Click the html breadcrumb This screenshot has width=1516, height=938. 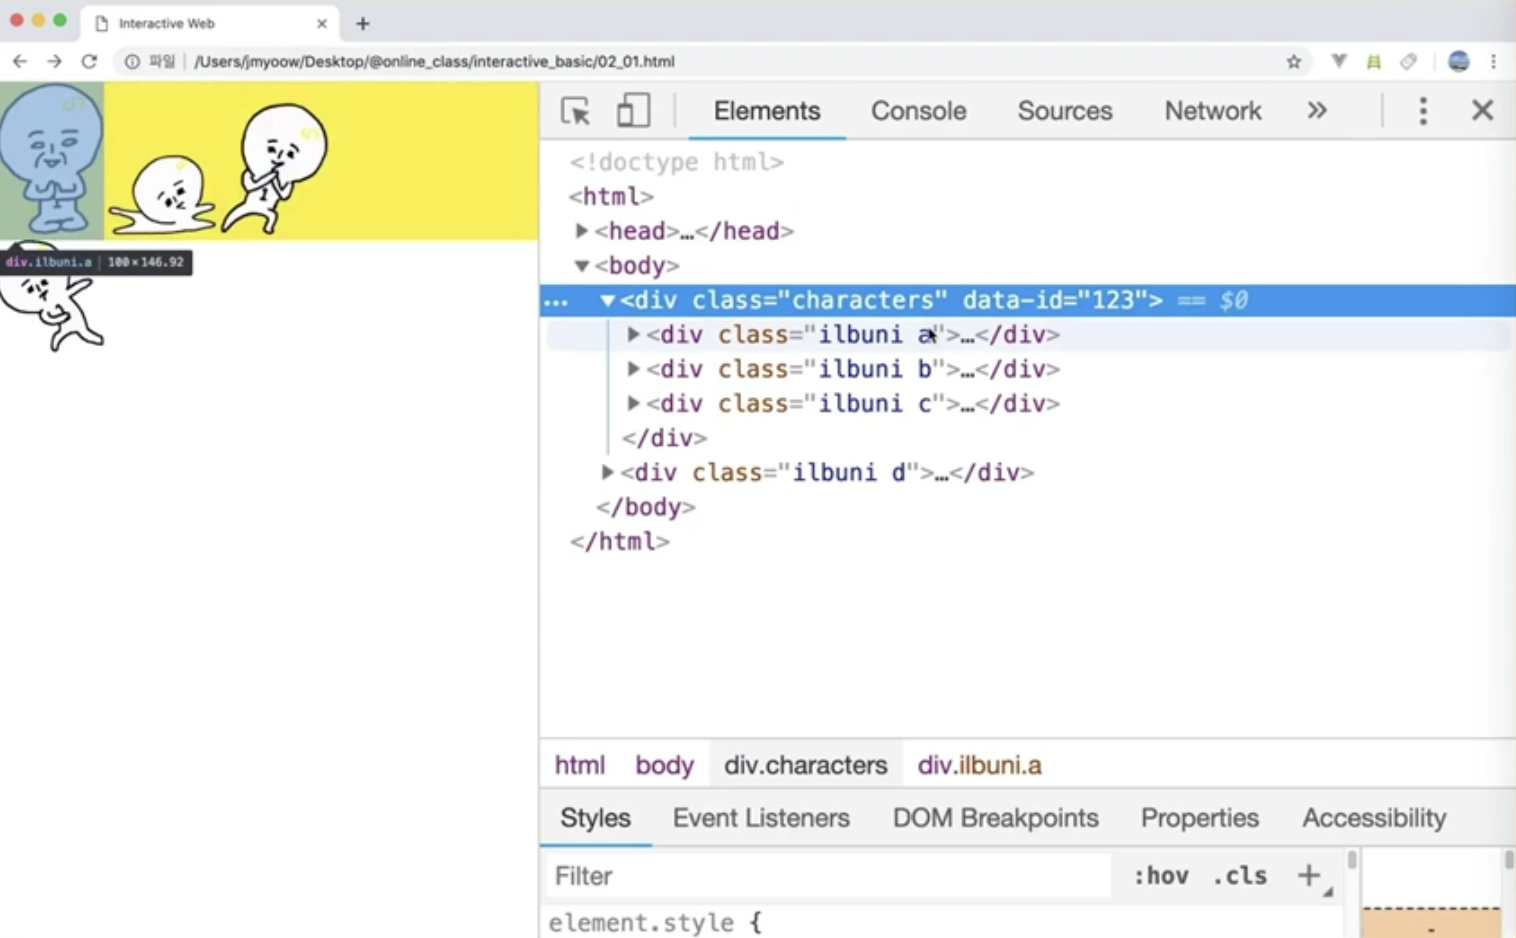(x=580, y=765)
